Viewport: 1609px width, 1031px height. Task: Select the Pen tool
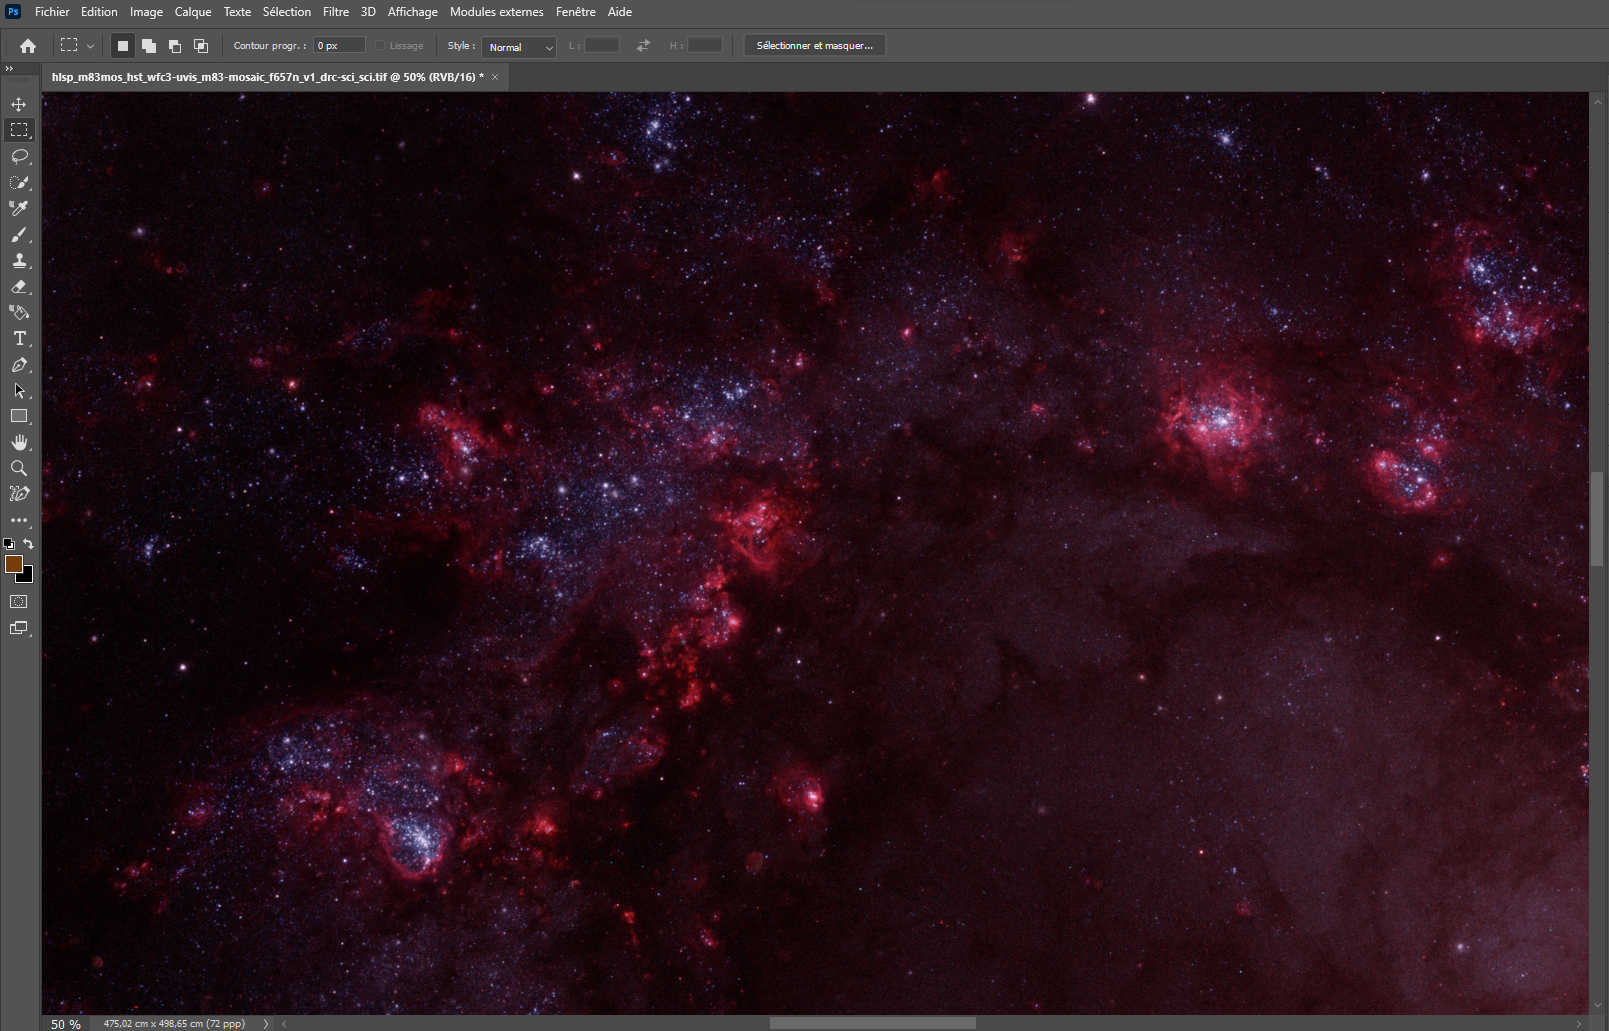(x=19, y=364)
